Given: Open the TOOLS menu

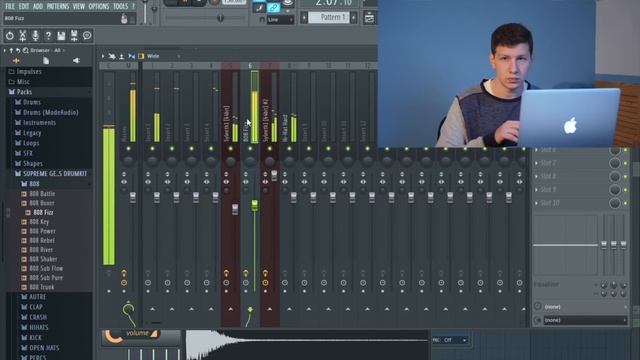Looking at the screenshot, I should 120,6.
